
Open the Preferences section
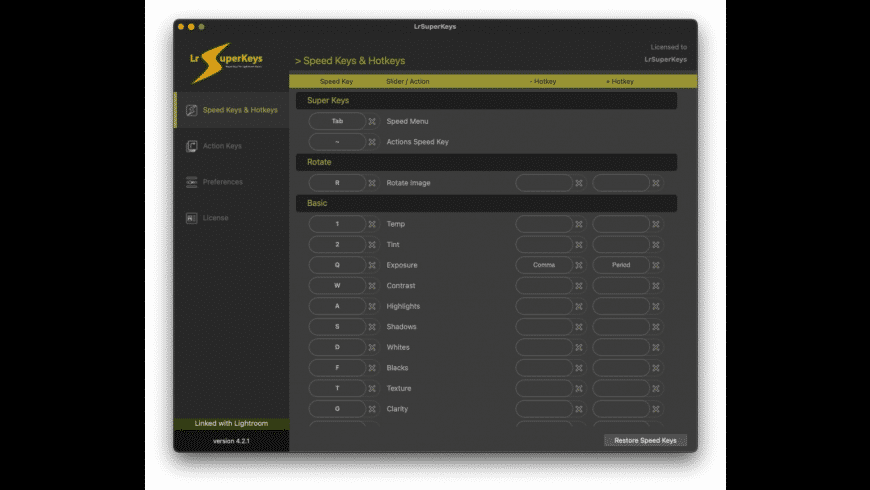pos(231,182)
